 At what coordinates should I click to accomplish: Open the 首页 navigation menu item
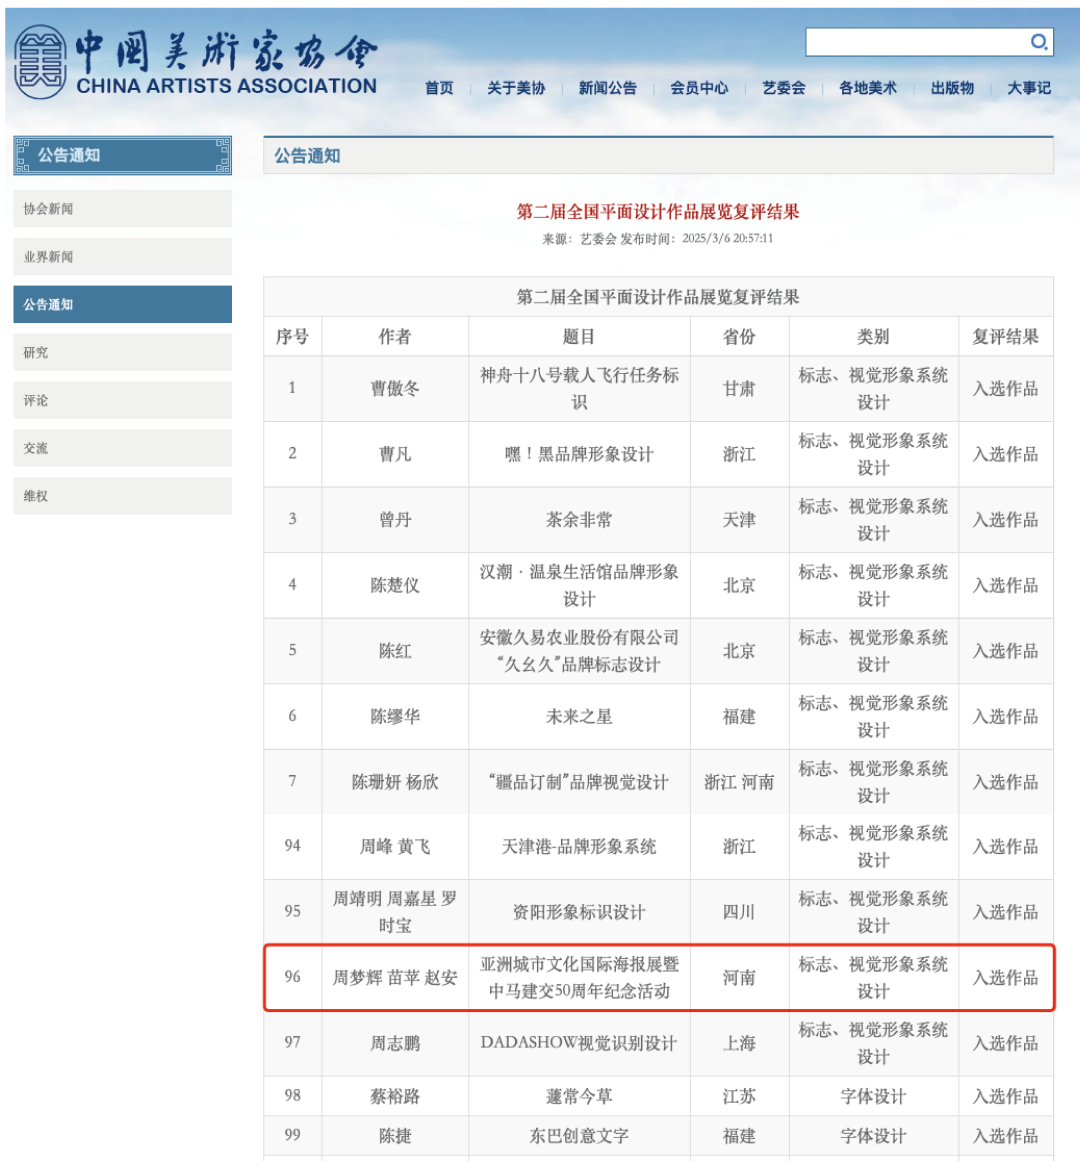439,88
